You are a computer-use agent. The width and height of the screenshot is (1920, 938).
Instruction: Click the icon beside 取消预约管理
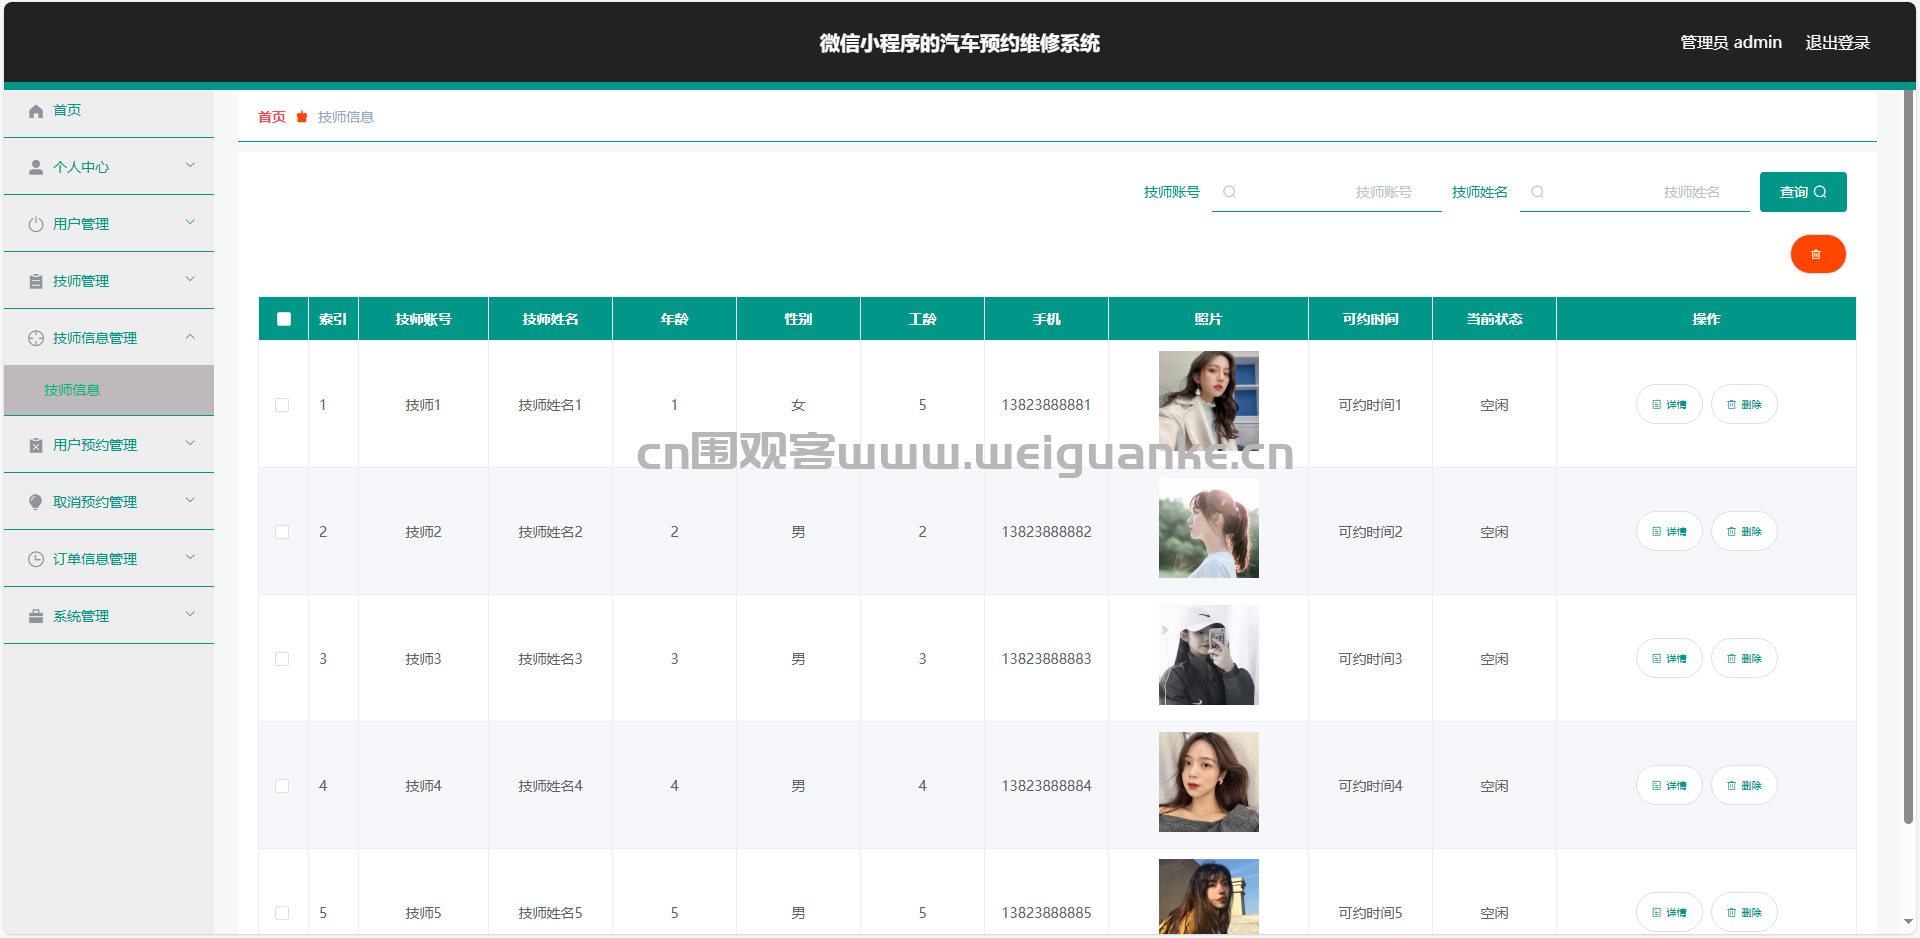click(x=36, y=502)
